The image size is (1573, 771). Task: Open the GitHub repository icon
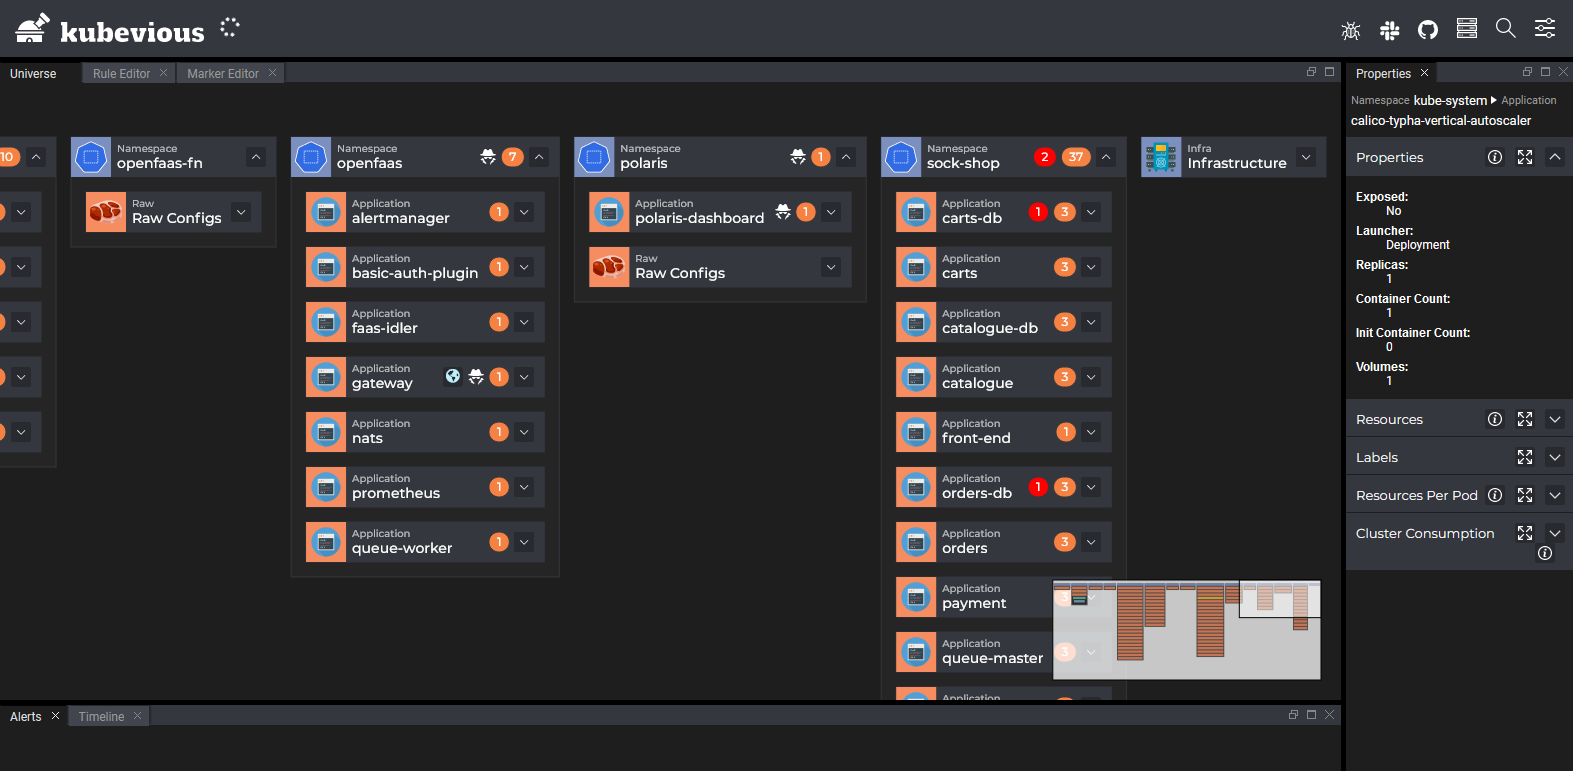coord(1428,30)
